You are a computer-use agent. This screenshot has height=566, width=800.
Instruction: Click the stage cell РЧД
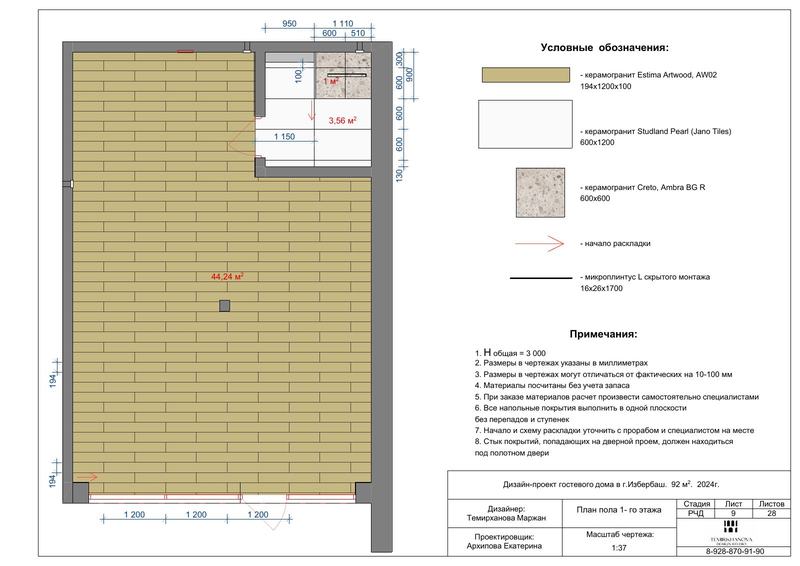[x=696, y=513]
